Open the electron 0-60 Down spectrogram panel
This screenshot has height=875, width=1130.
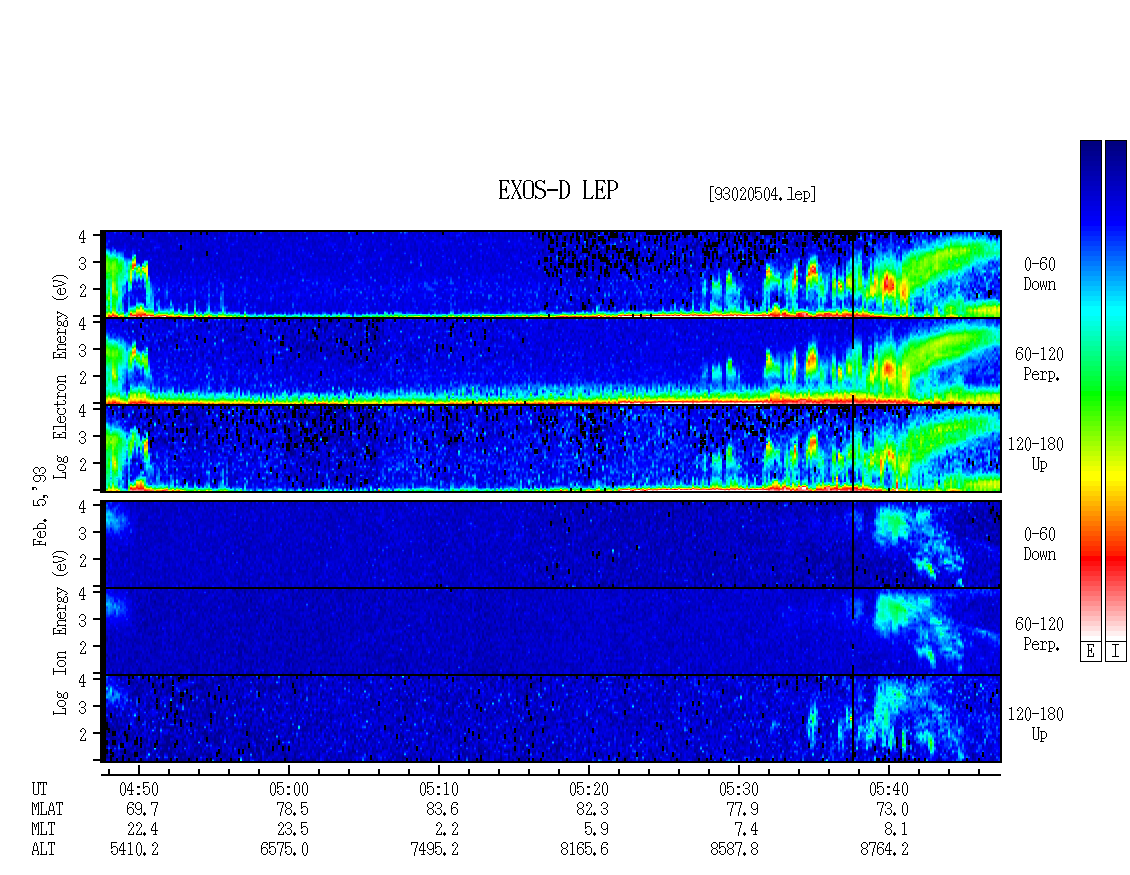[553, 274]
